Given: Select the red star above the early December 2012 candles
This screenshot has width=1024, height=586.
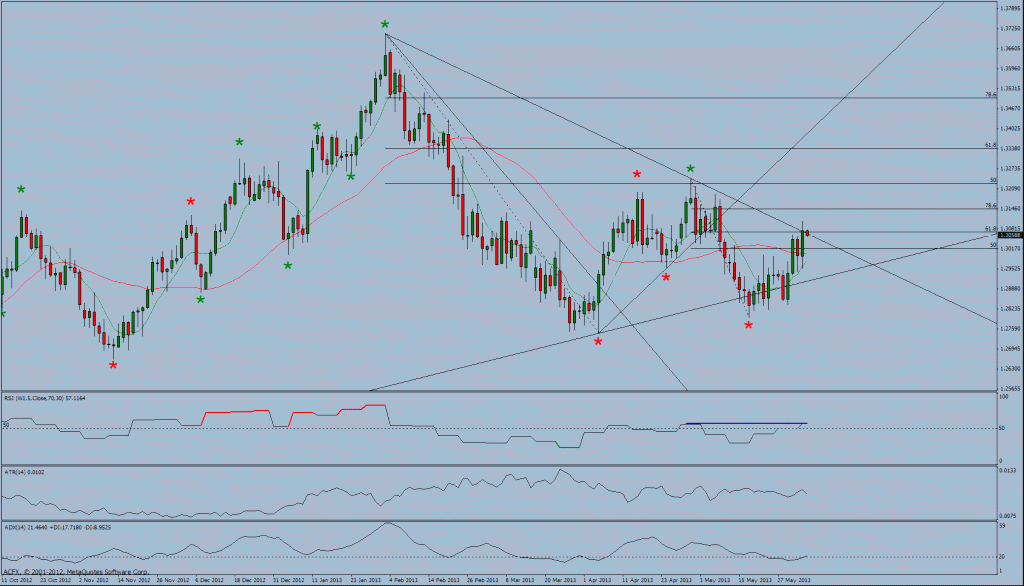Looking at the screenshot, I should coord(191,202).
